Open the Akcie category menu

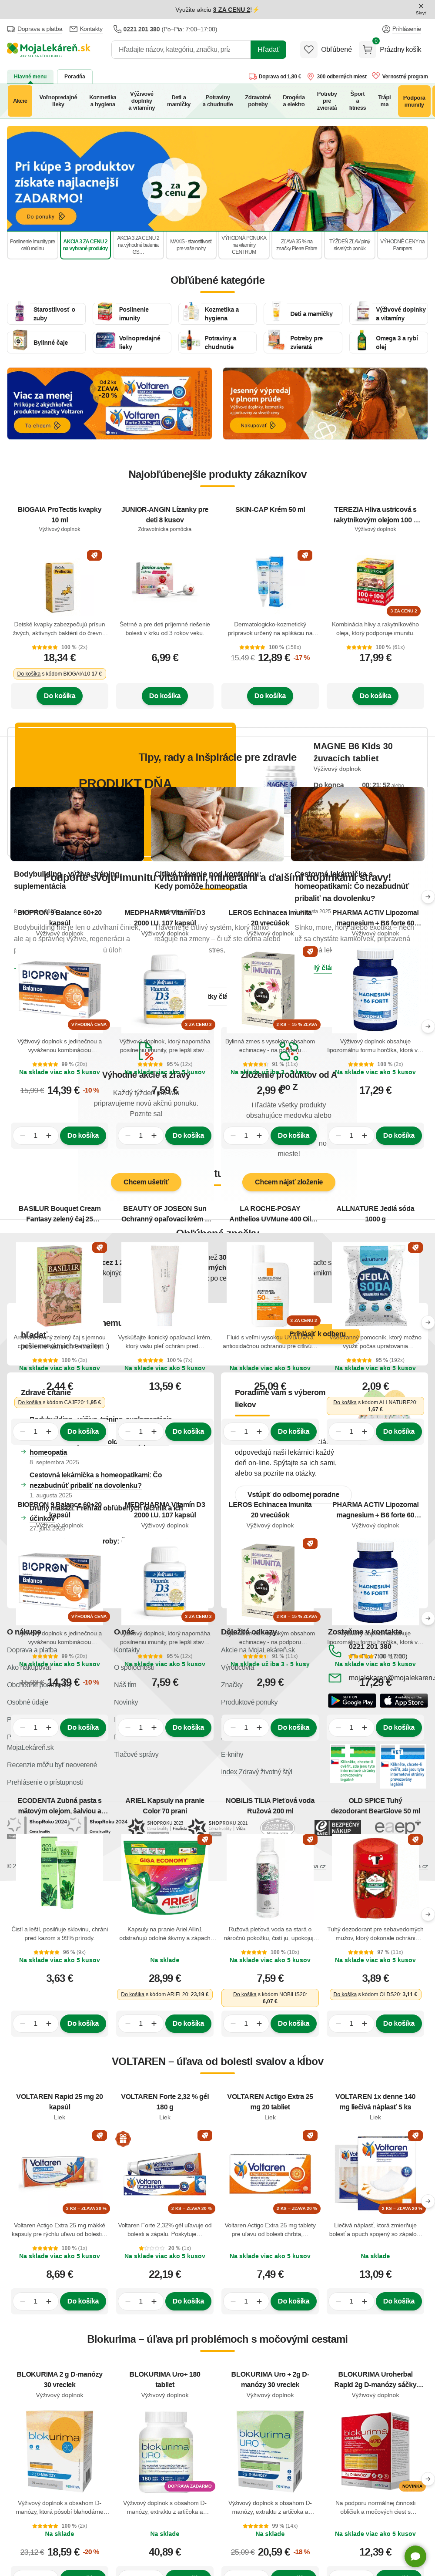tap(20, 101)
